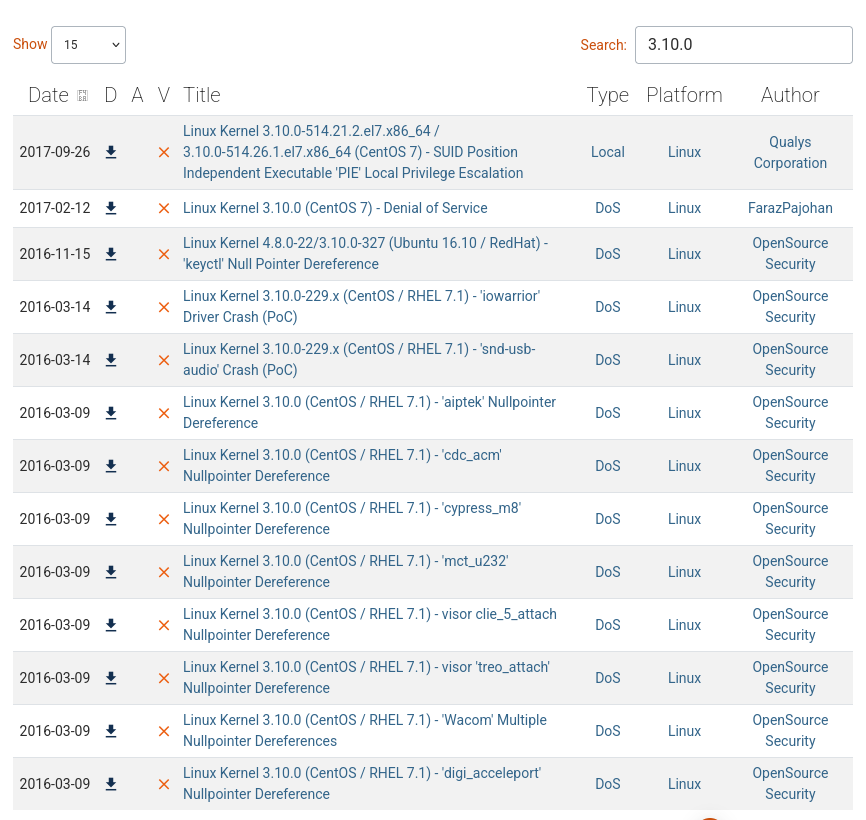Focus the Search field containing 3.10.0
Image resolution: width=866 pixels, height=820 pixels.
pos(743,45)
